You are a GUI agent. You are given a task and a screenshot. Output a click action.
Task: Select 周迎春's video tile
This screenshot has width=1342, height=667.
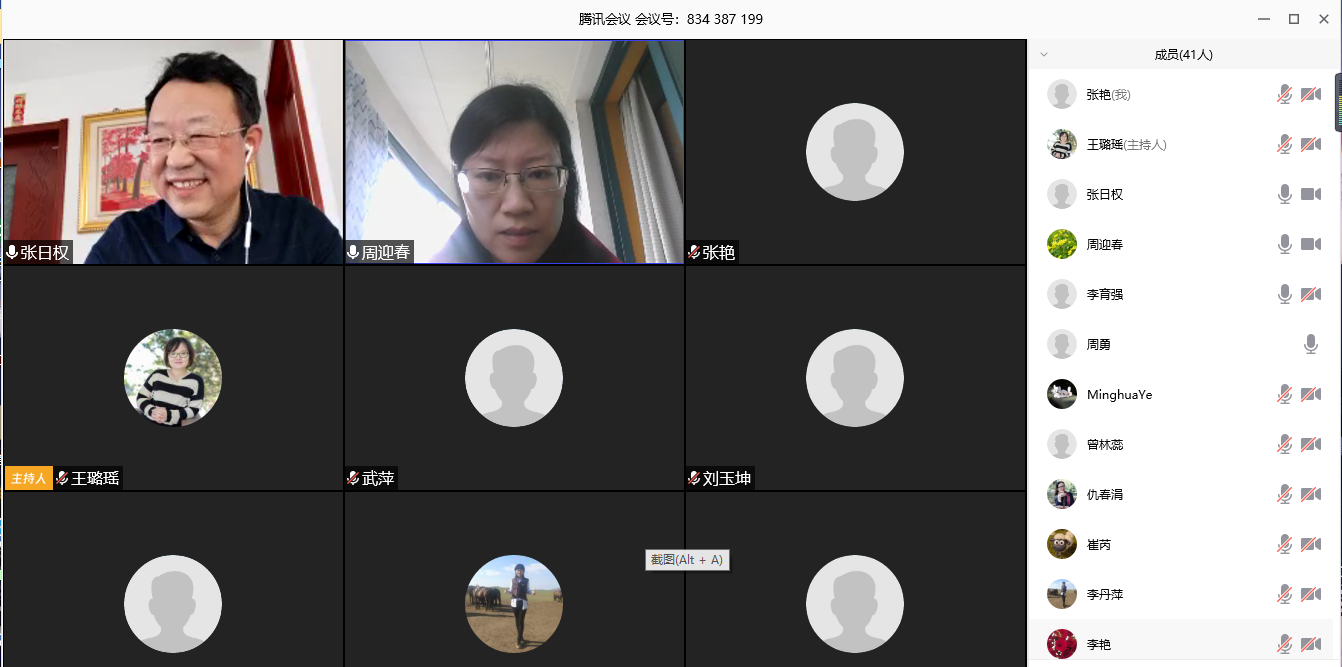[514, 152]
